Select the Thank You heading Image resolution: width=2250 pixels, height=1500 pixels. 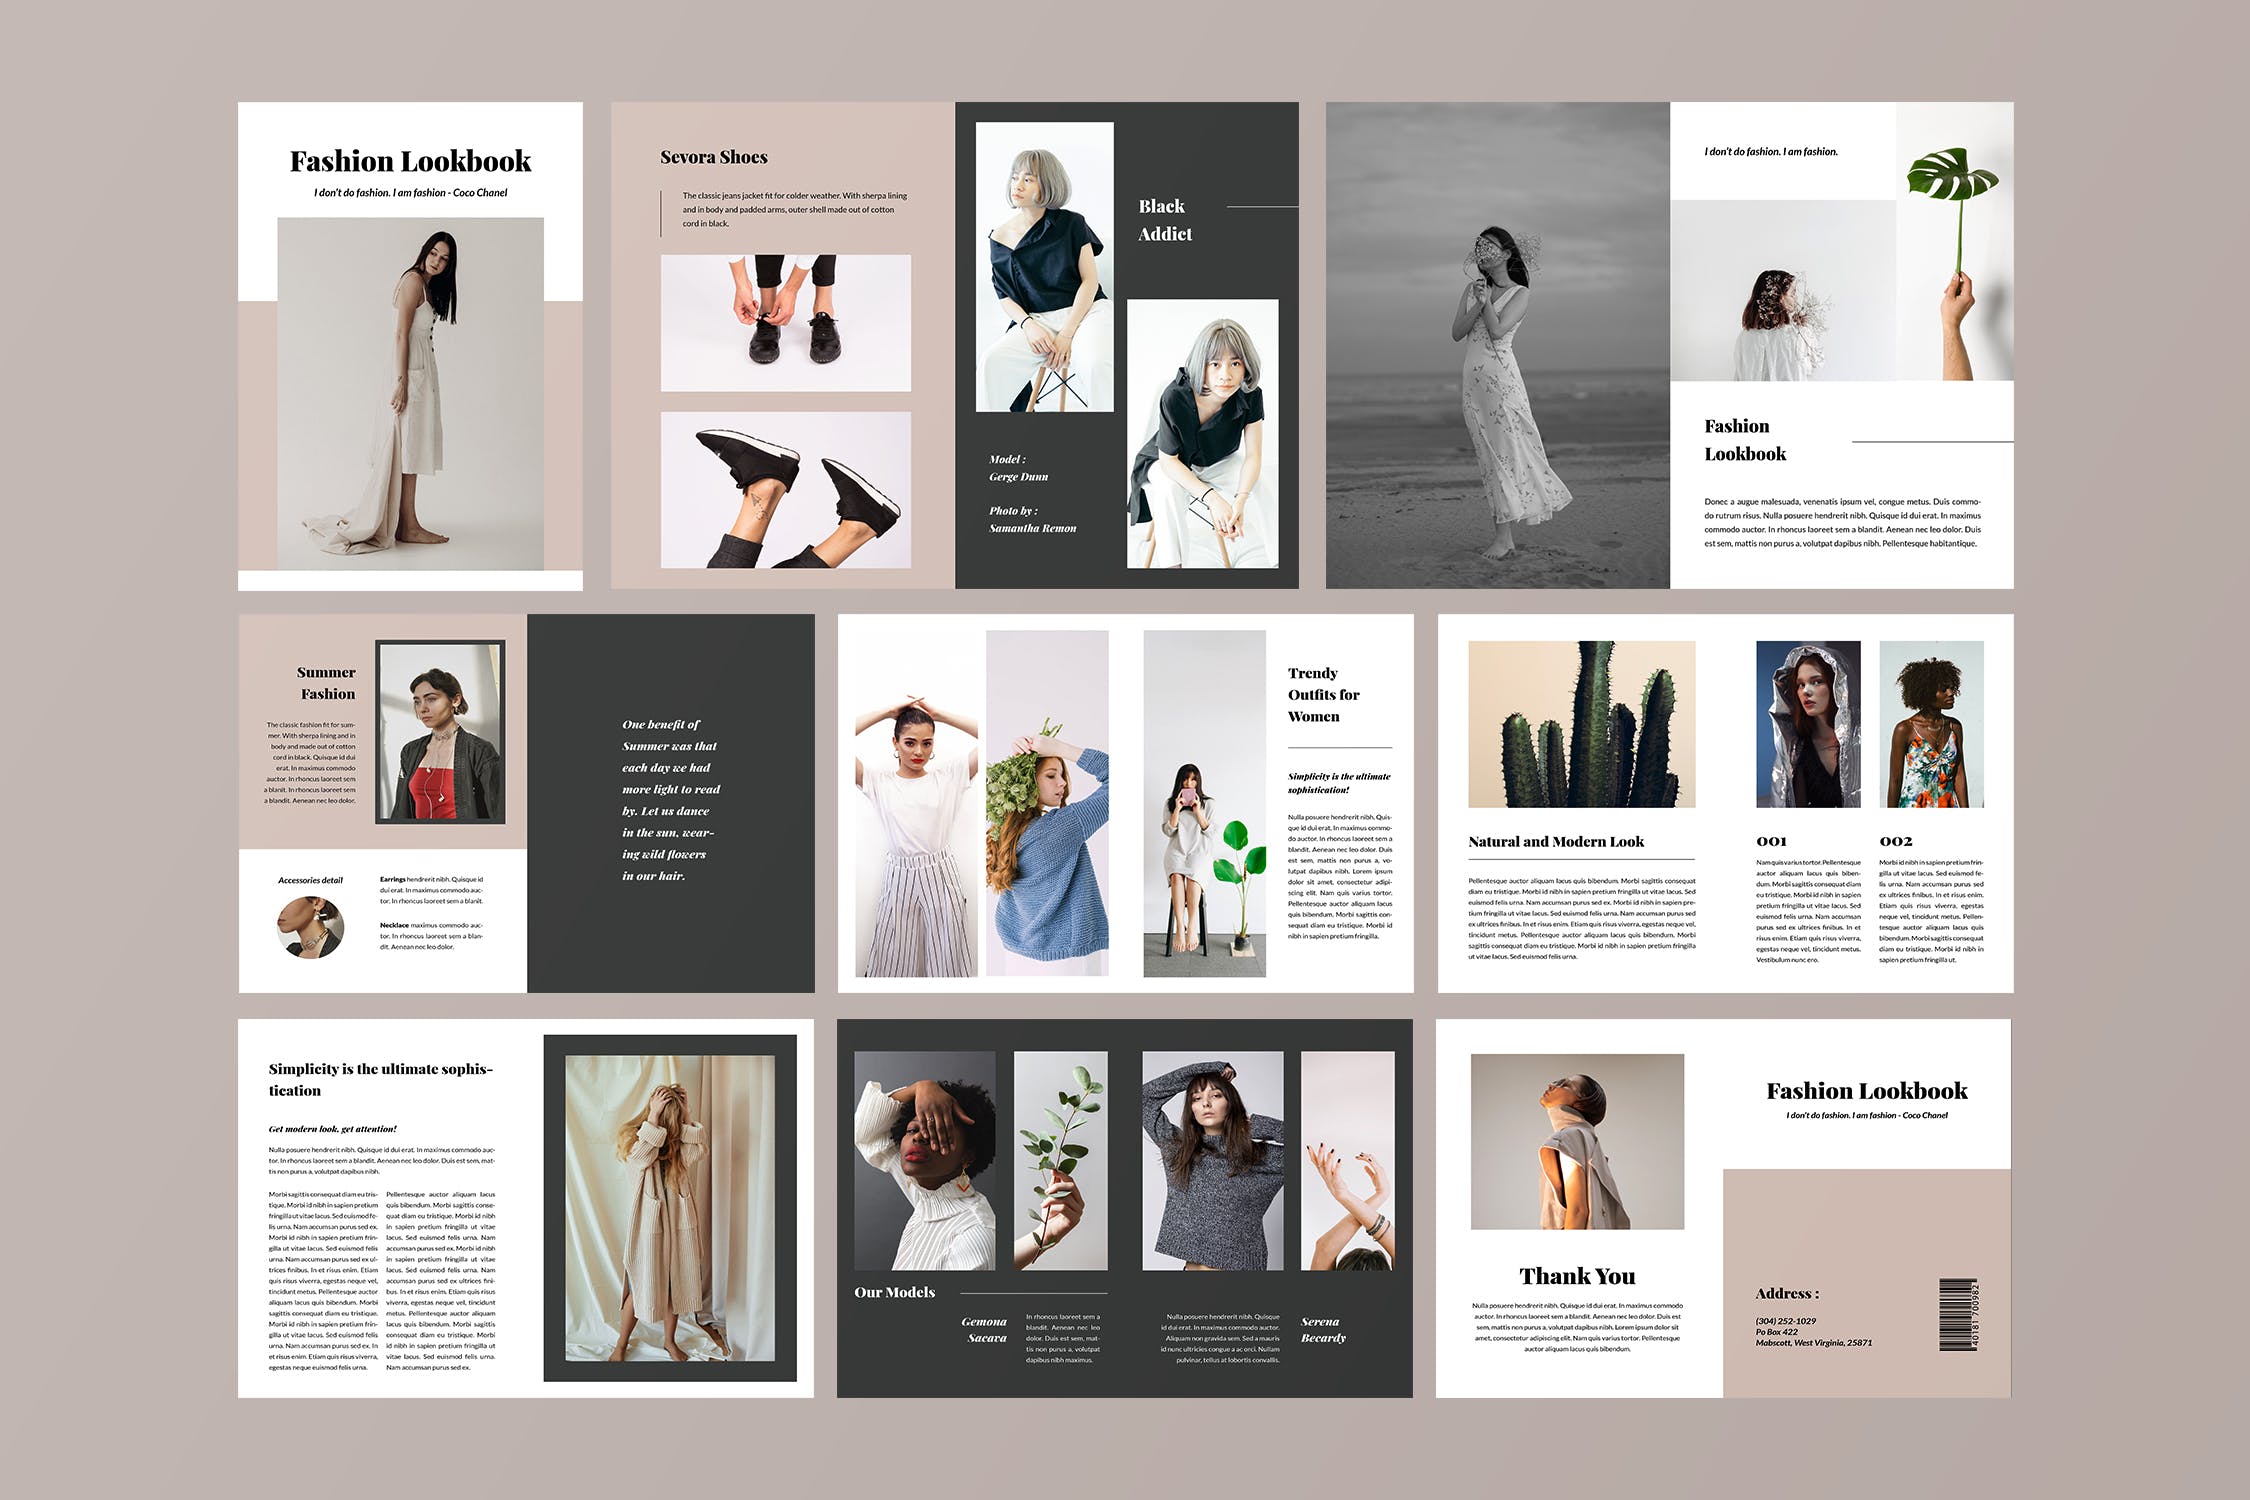click(x=1578, y=1275)
